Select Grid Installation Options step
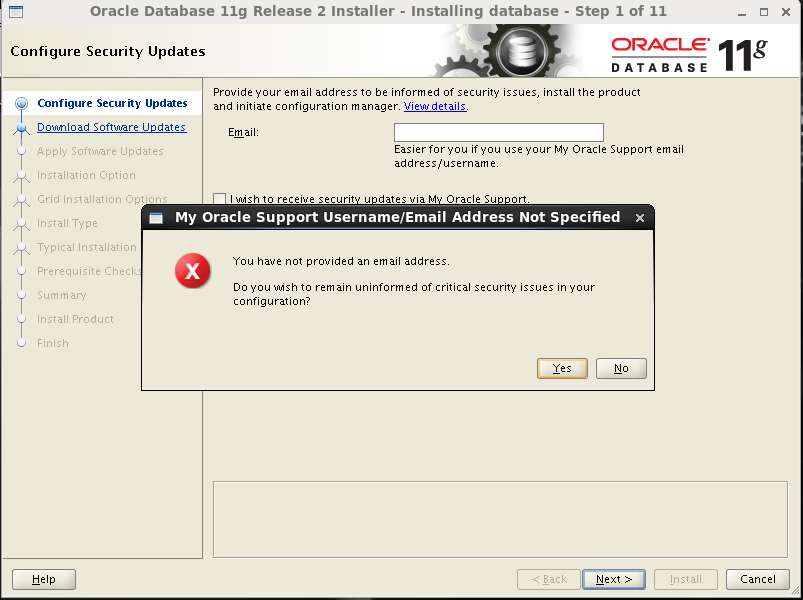803x600 pixels. pos(102,199)
